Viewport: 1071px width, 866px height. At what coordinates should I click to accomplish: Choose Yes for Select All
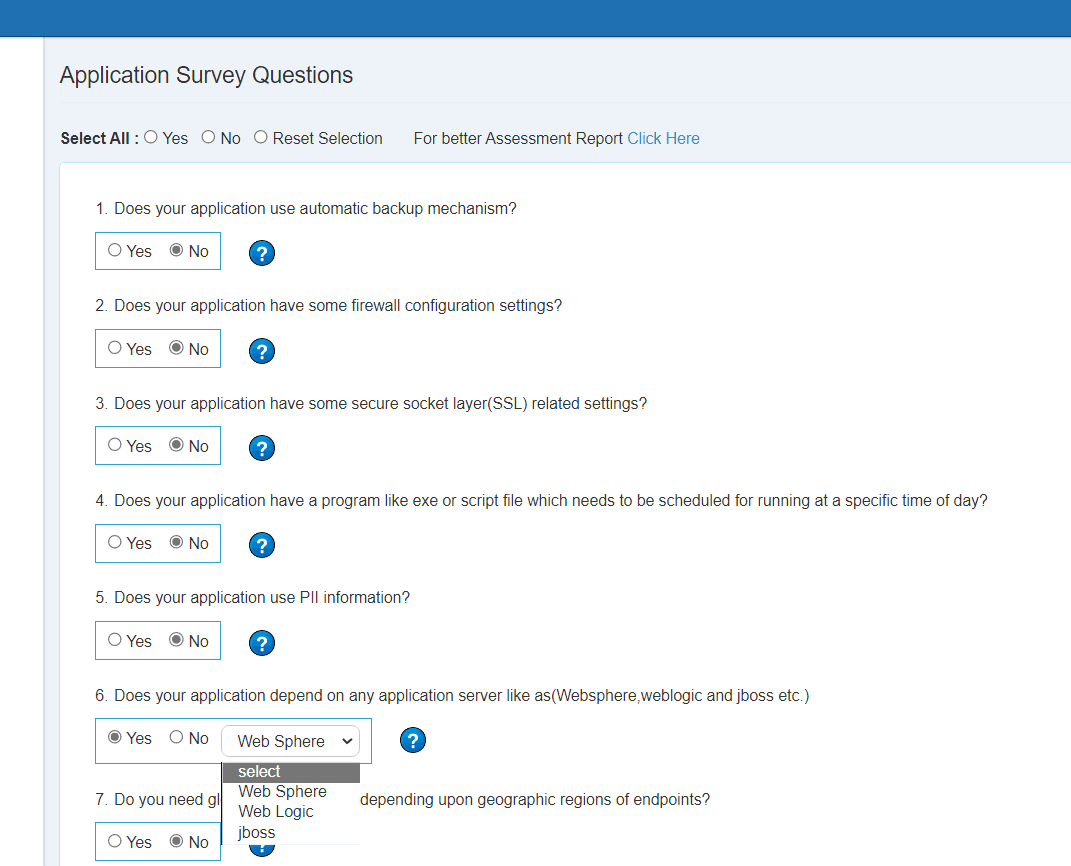(x=151, y=137)
